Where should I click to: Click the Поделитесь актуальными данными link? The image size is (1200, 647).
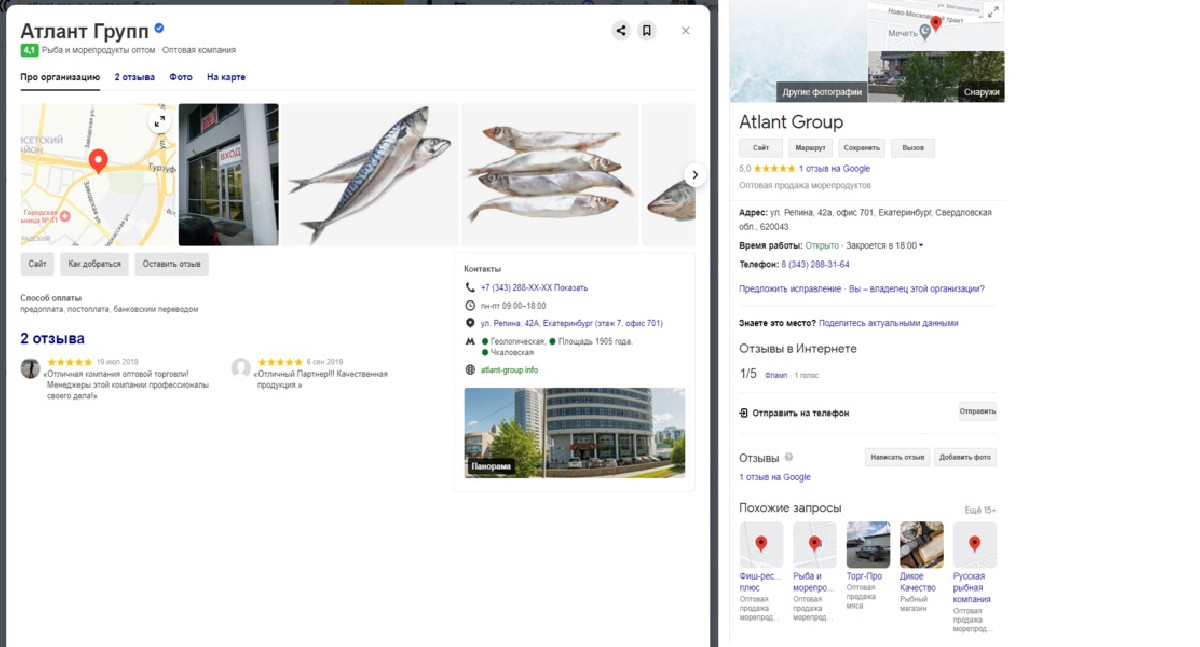[889, 323]
